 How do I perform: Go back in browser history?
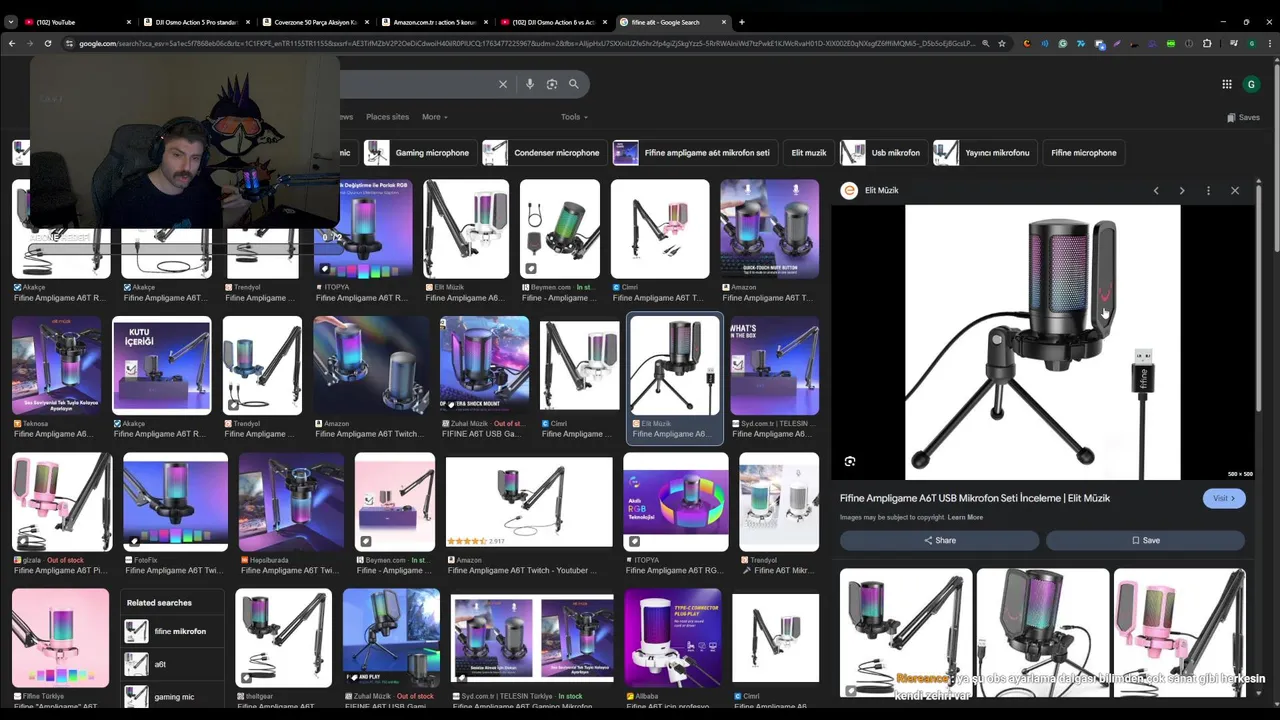click(12, 43)
